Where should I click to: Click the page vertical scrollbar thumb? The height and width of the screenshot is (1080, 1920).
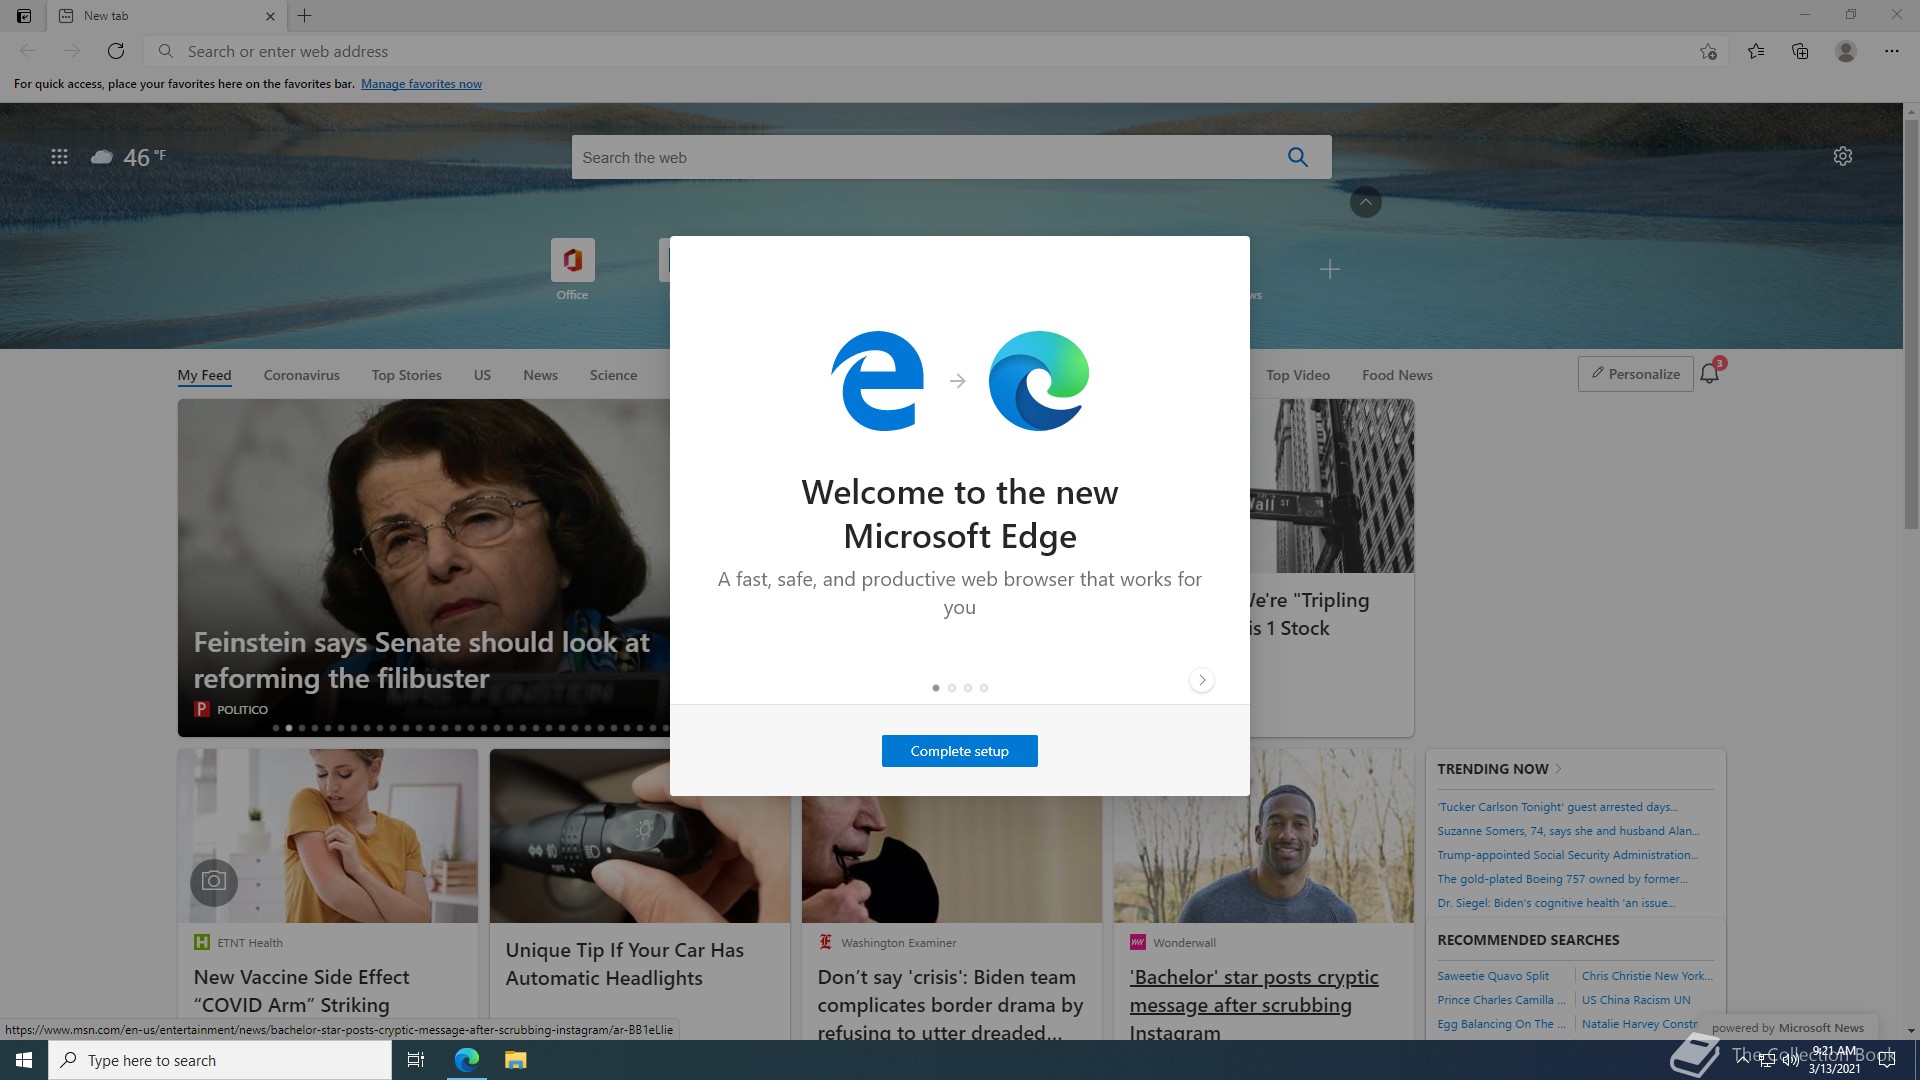point(1911,325)
